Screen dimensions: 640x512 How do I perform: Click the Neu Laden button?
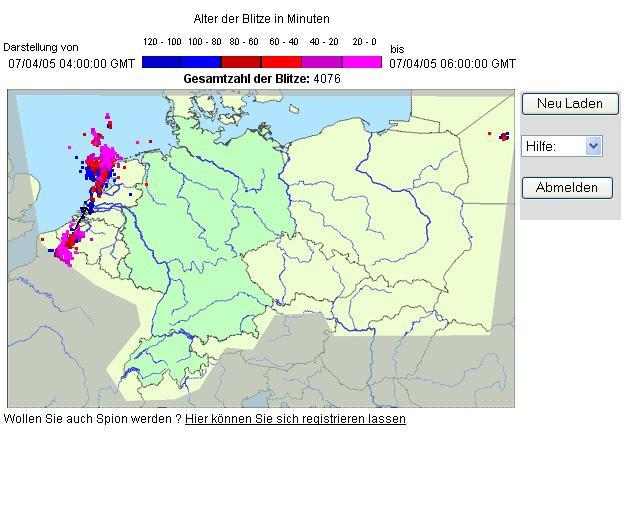tap(570, 104)
